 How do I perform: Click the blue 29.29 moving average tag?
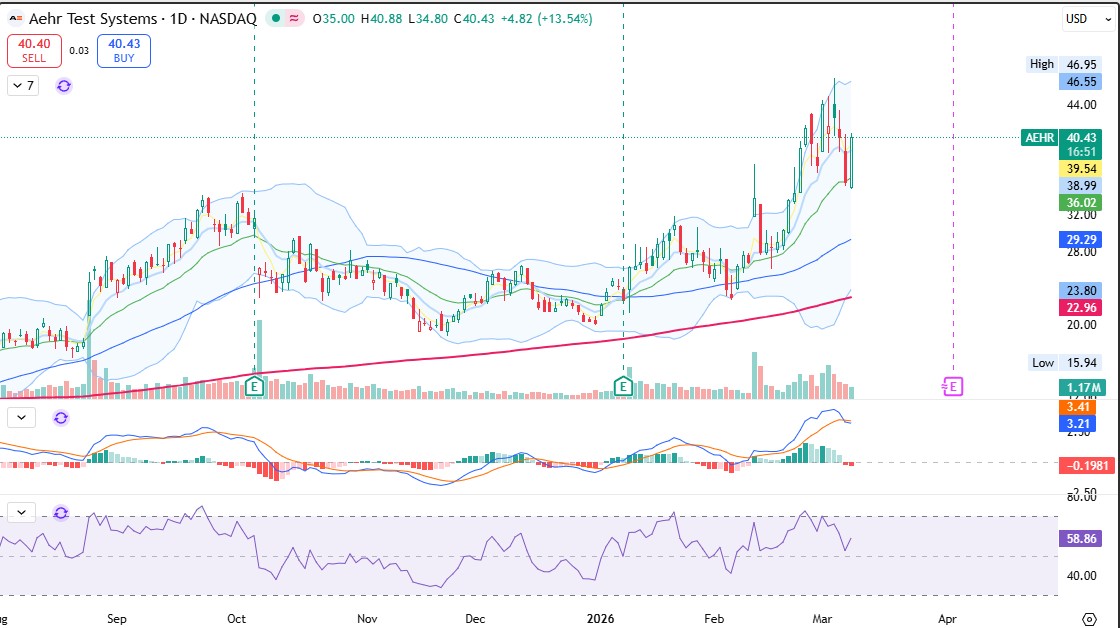tap(1081, 239)
